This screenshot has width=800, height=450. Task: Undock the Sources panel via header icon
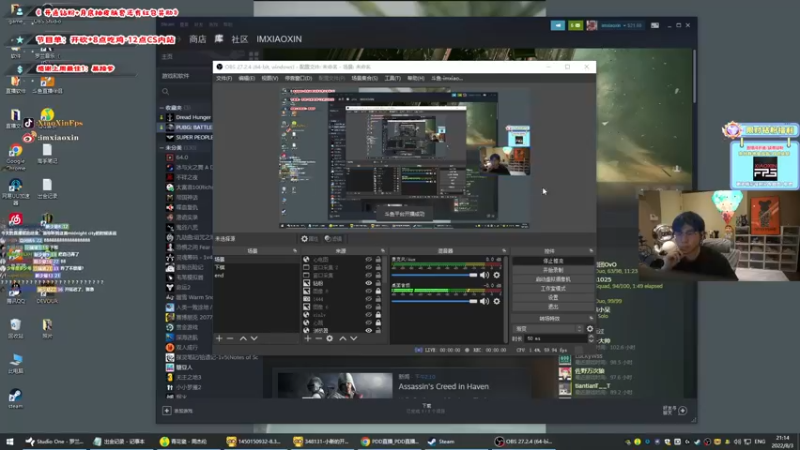383,251
